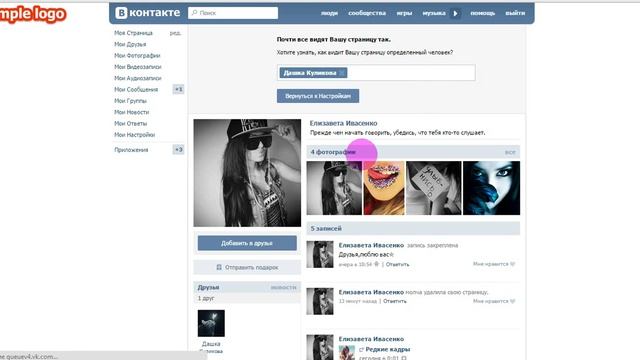
Task: Open Мои Аудиозаписи in sidebar
Action: tap(138, 78)
